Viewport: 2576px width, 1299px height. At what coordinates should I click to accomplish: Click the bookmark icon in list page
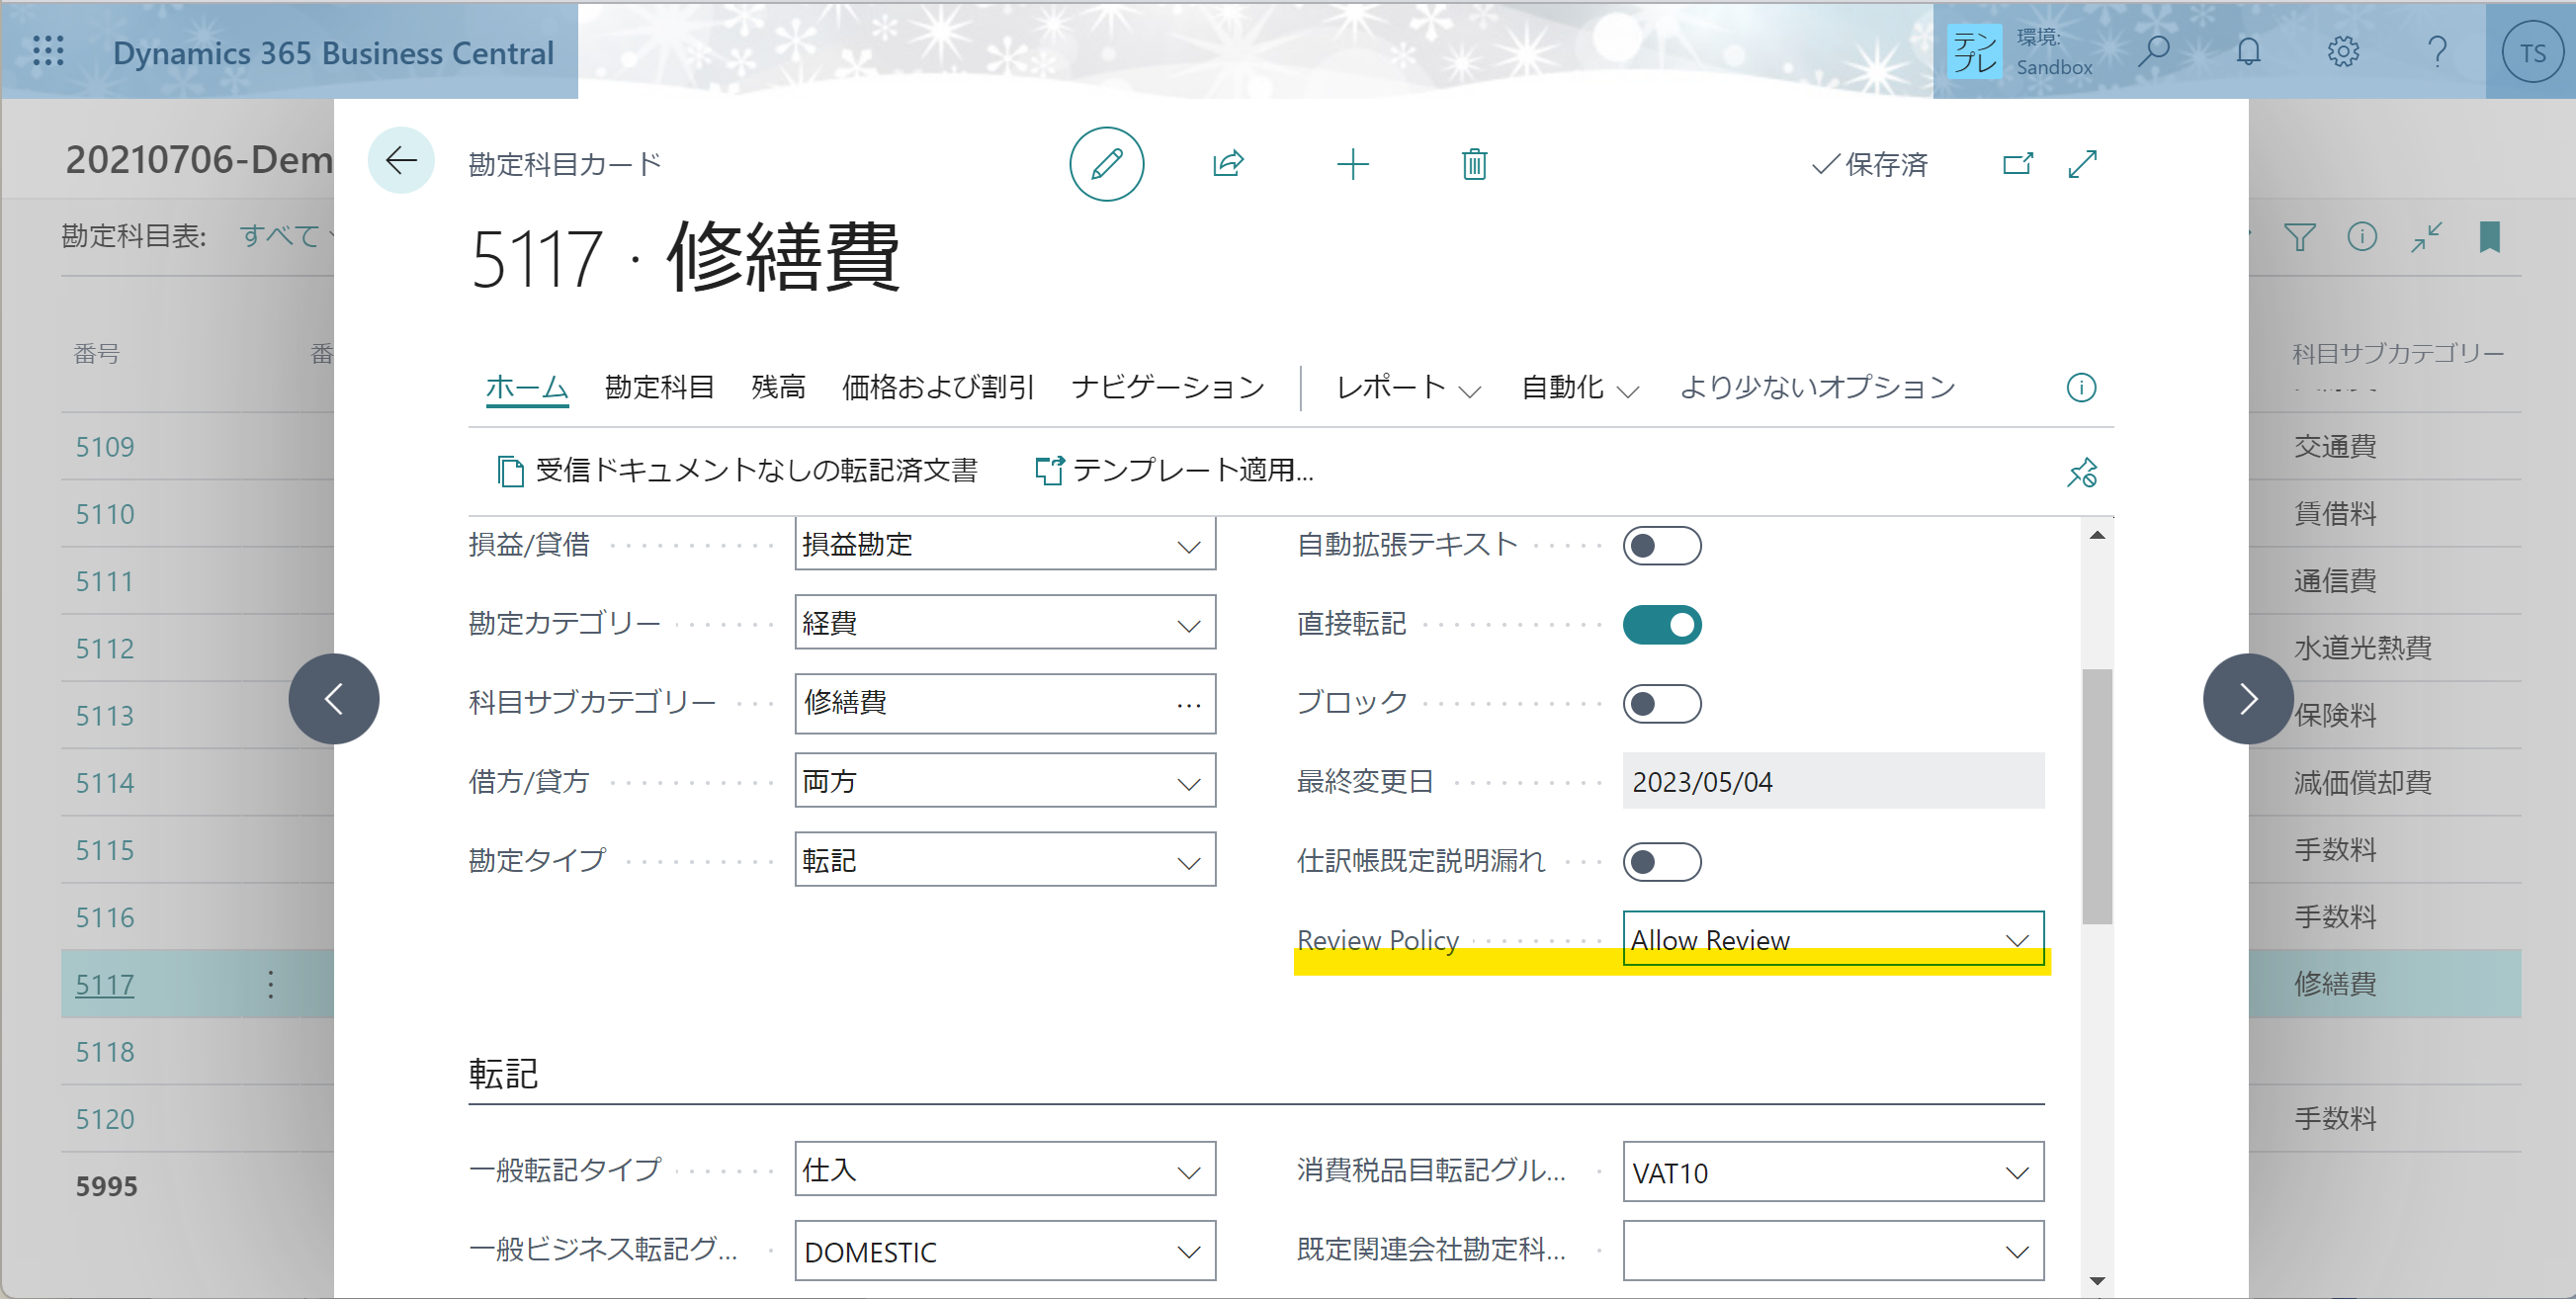pos(2489,237)
